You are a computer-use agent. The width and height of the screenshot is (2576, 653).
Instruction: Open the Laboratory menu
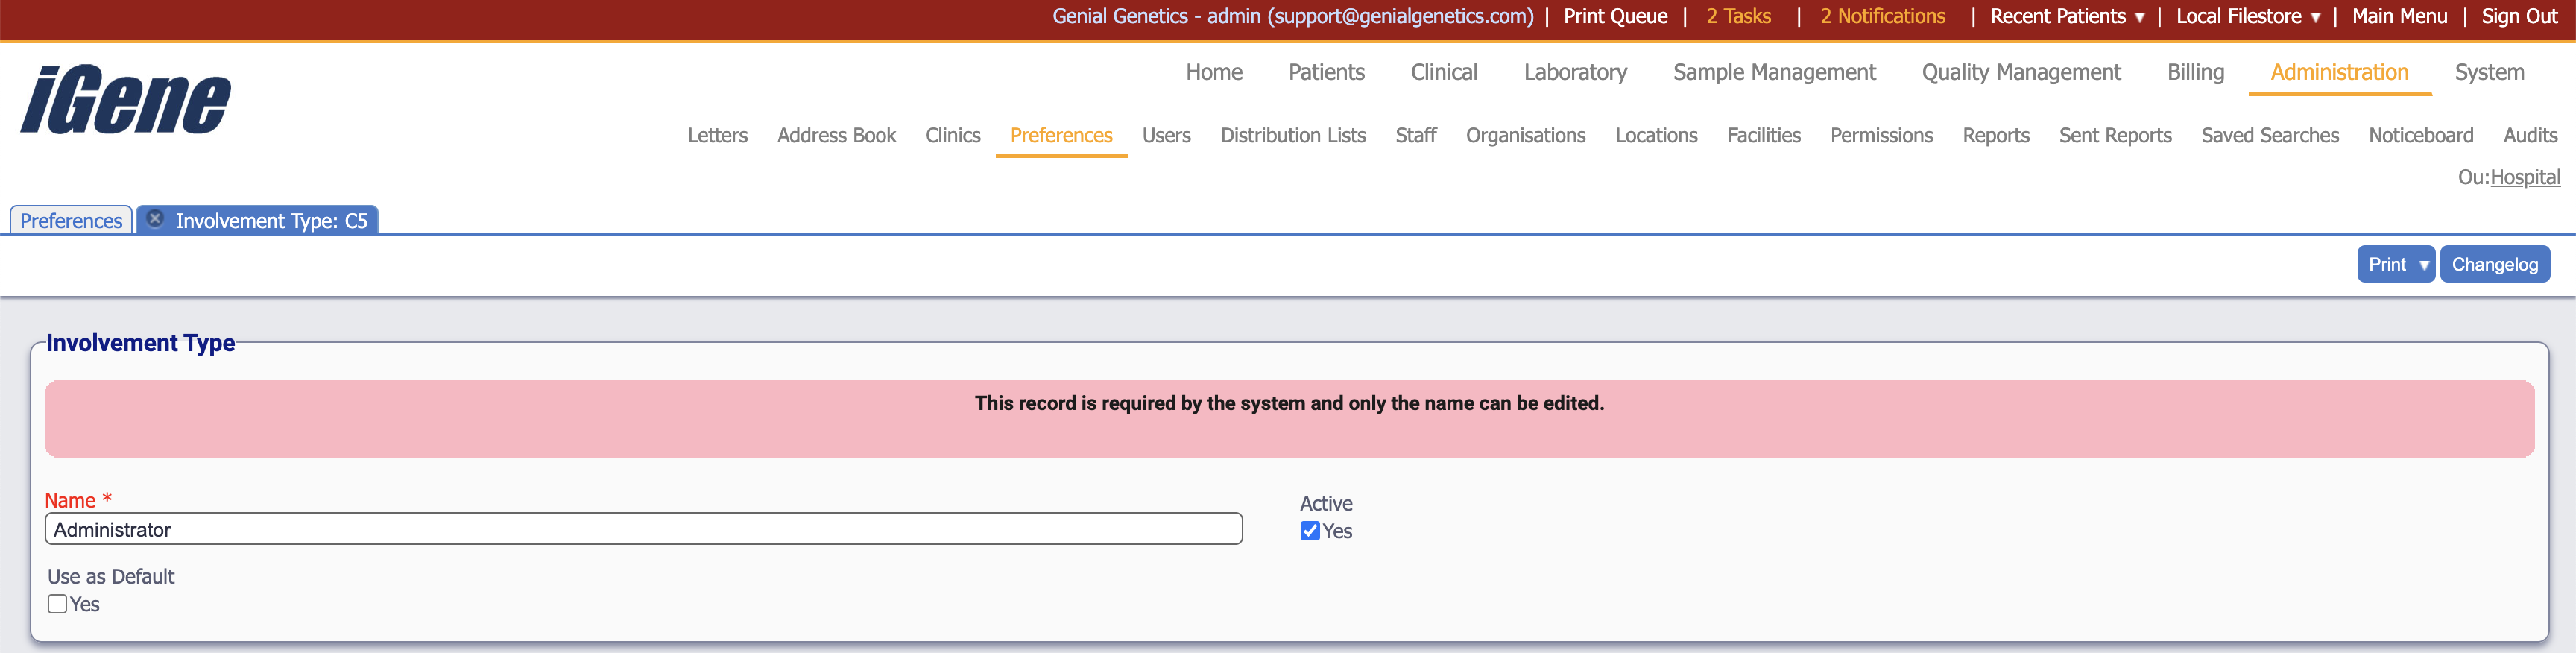[1575, 72]
